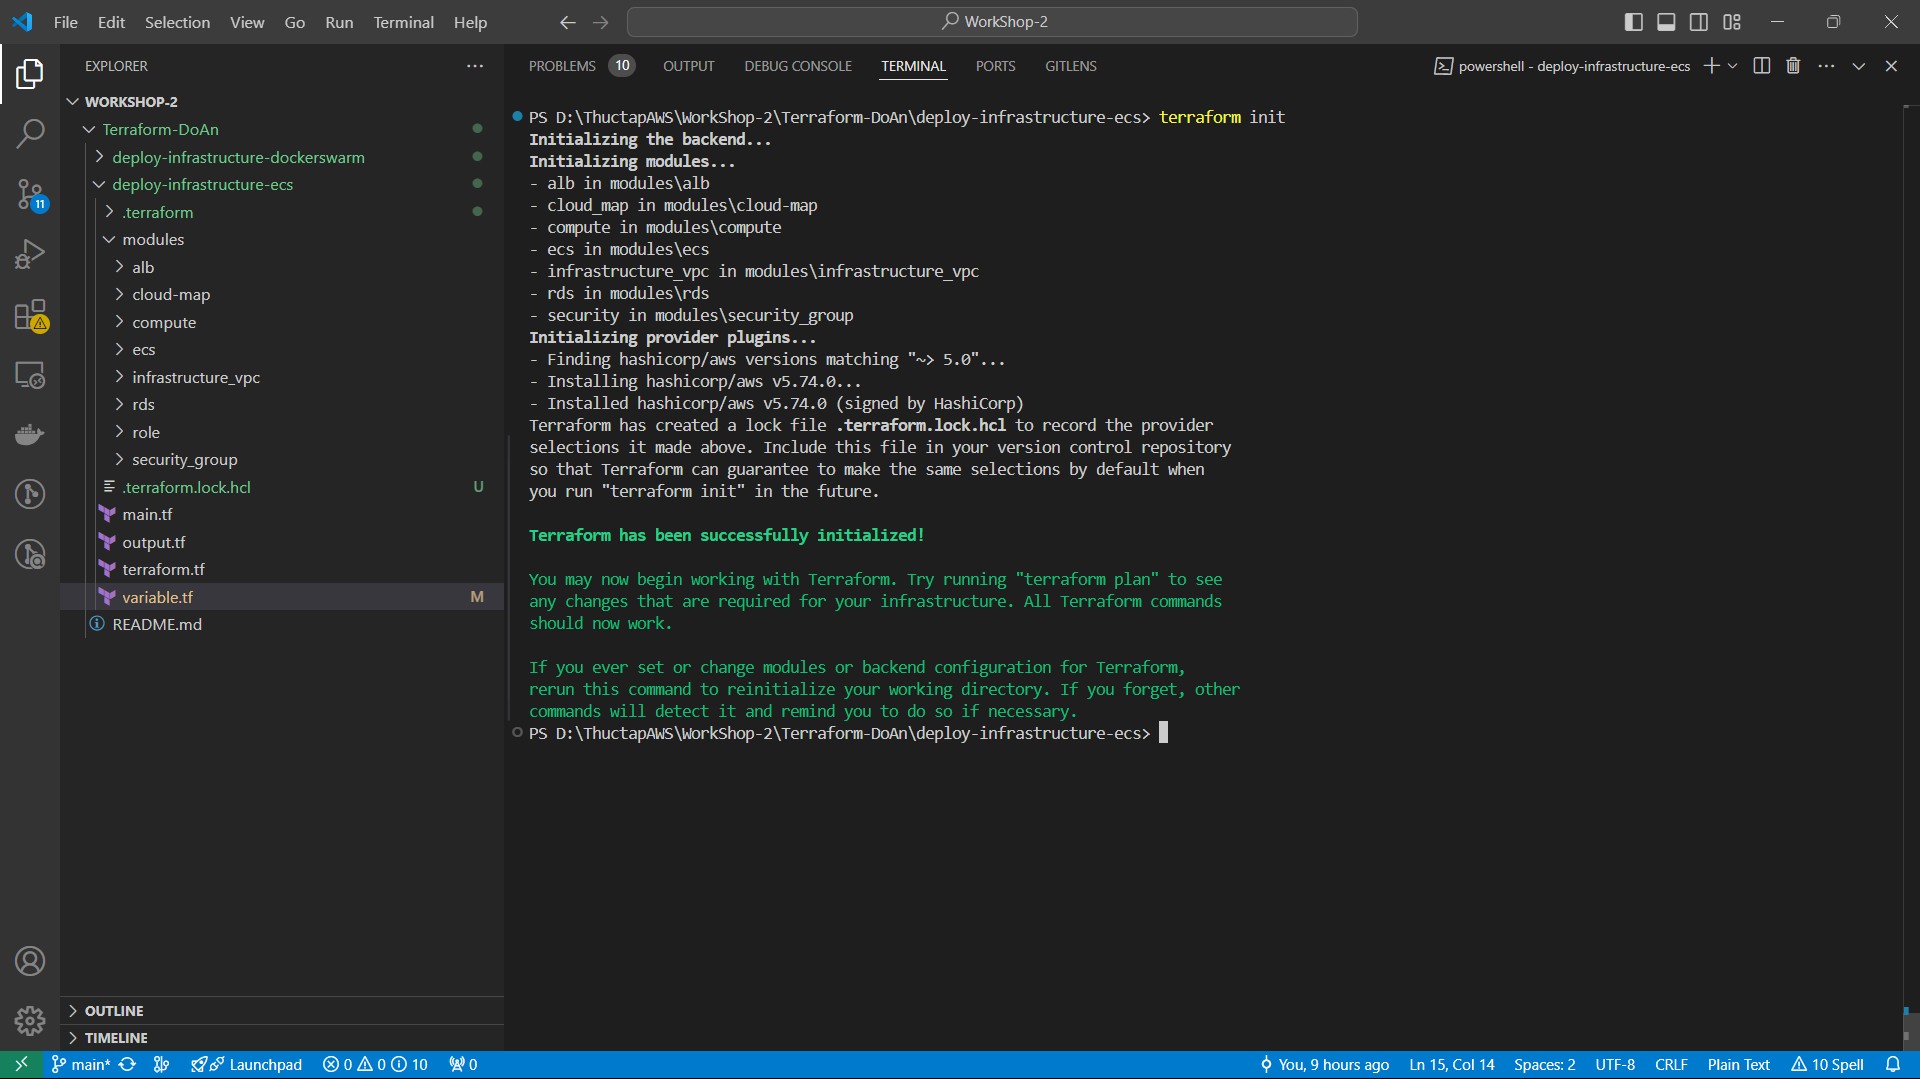Open the GitLens view icon
The height and width of the screenshot is (1079, 1920).
[30, 494]
